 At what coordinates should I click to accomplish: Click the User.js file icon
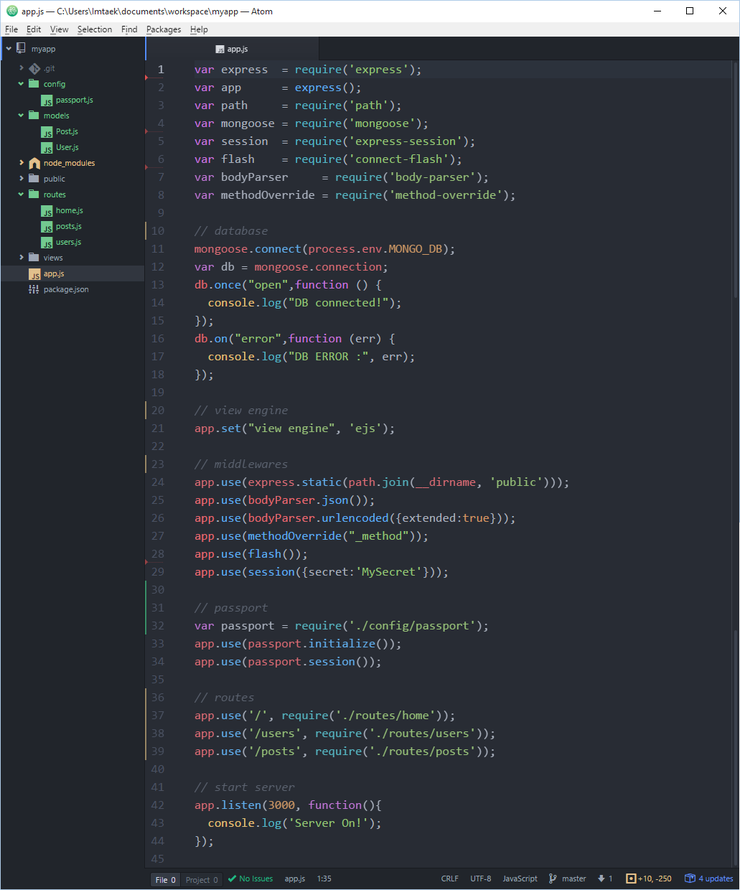click(47, 147)
